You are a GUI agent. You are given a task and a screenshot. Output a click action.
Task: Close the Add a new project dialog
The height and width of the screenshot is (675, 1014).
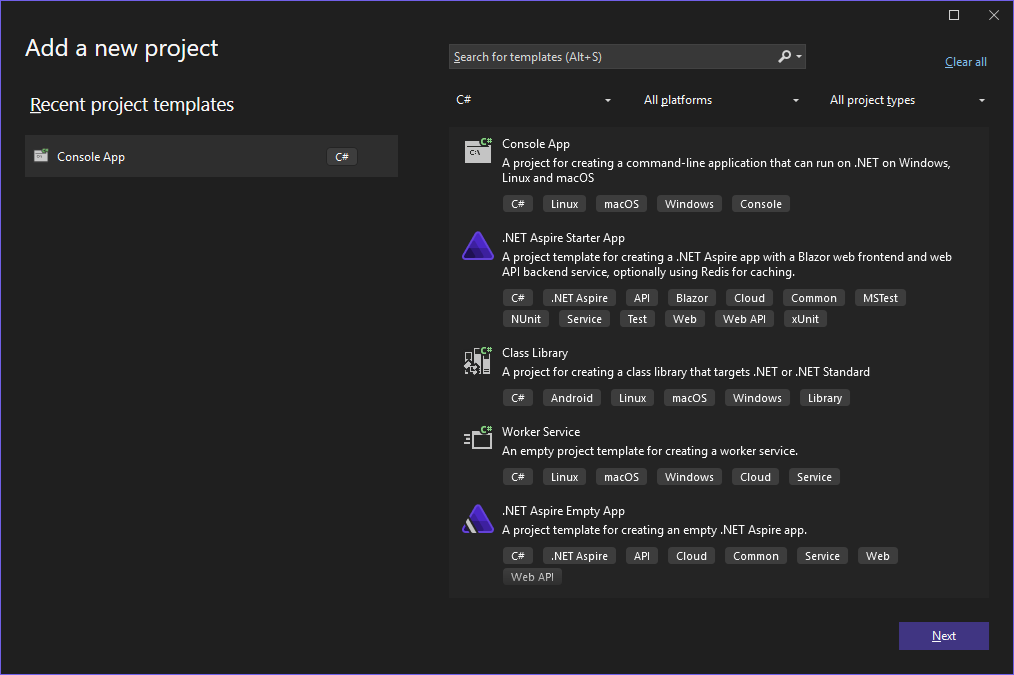(994, 15)
